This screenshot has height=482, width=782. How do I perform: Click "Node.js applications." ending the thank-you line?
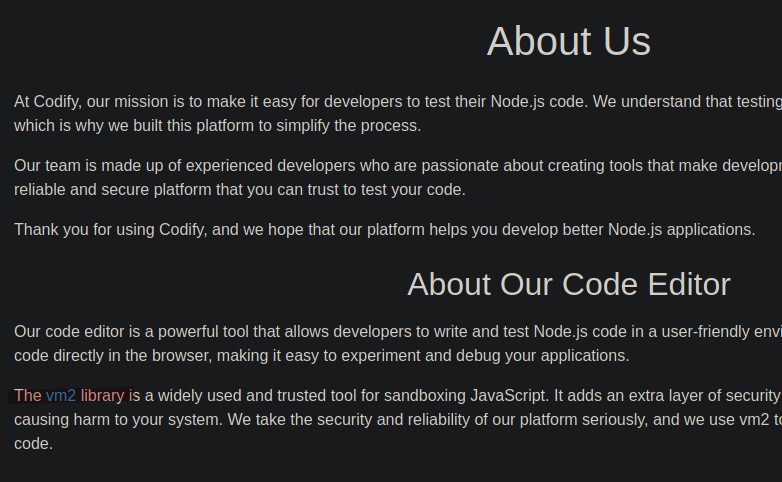pos(682,230)
